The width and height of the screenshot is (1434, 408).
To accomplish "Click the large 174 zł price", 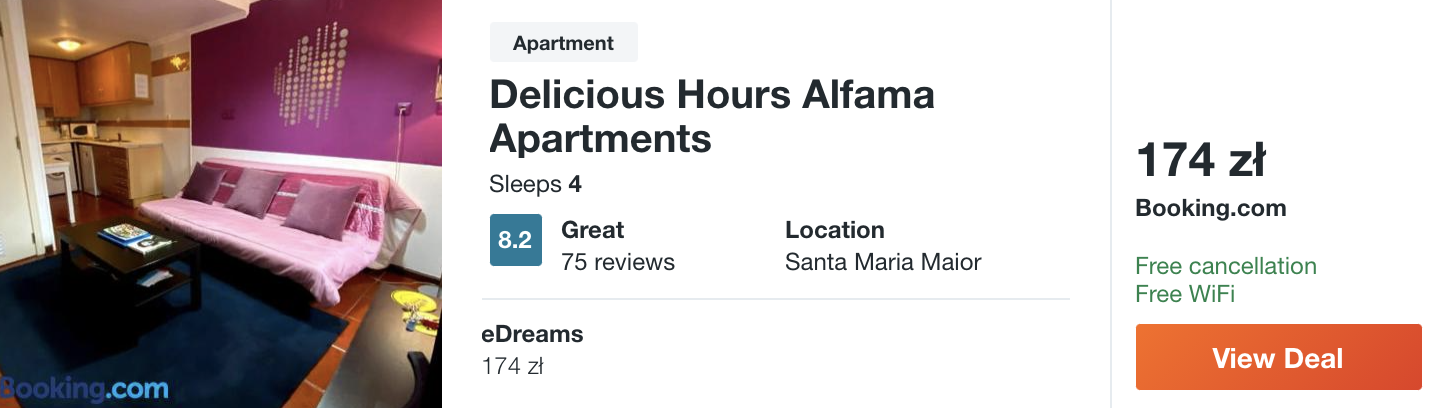I will 1200,160.
